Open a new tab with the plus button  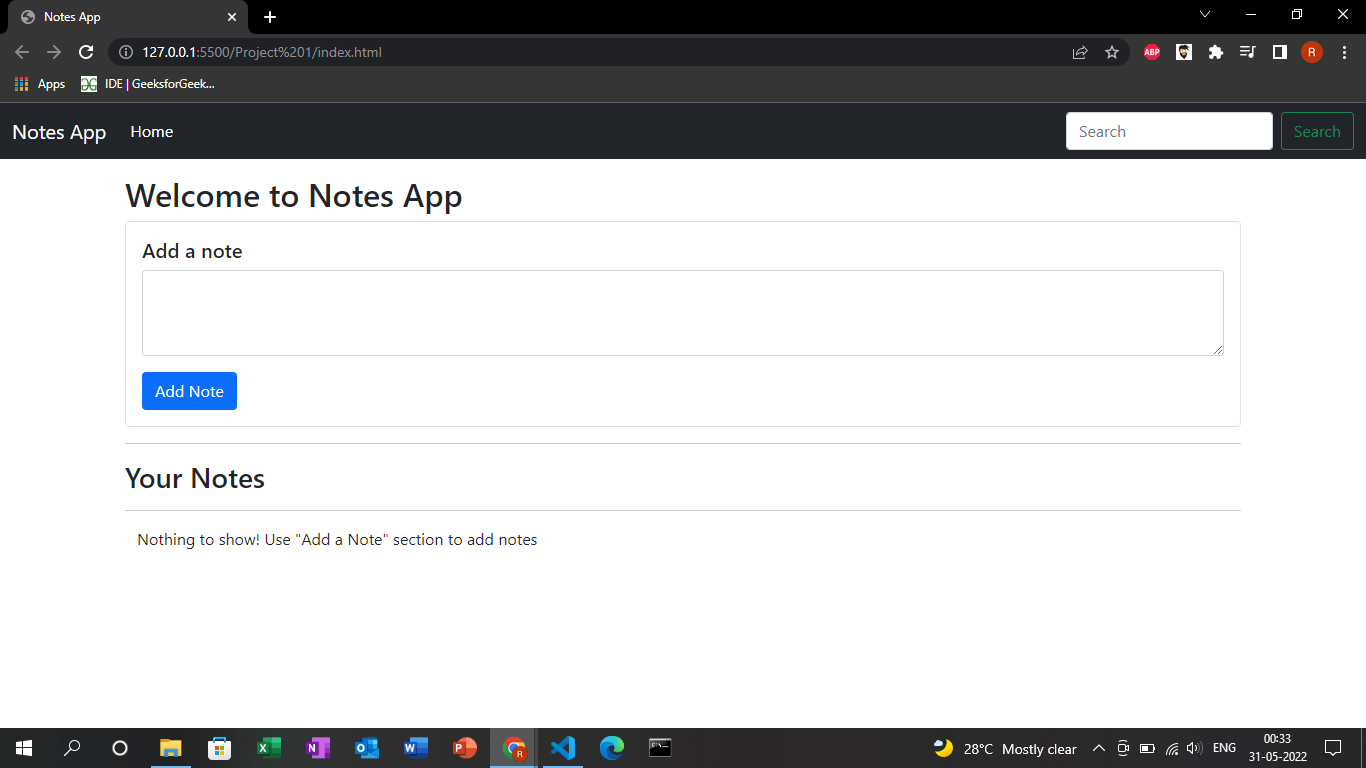click(x=270, y=17)
